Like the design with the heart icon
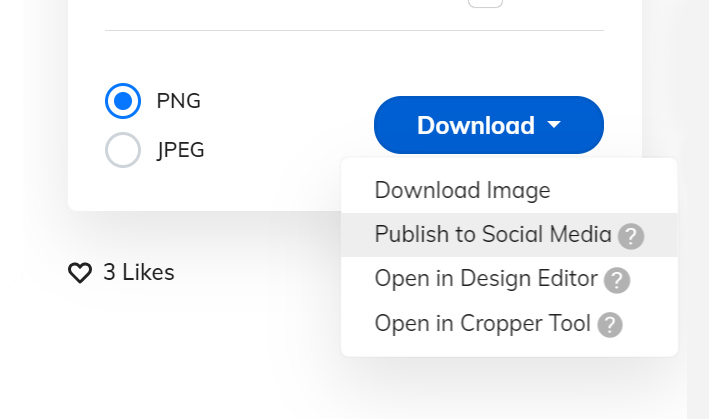 tap(80, 273)
